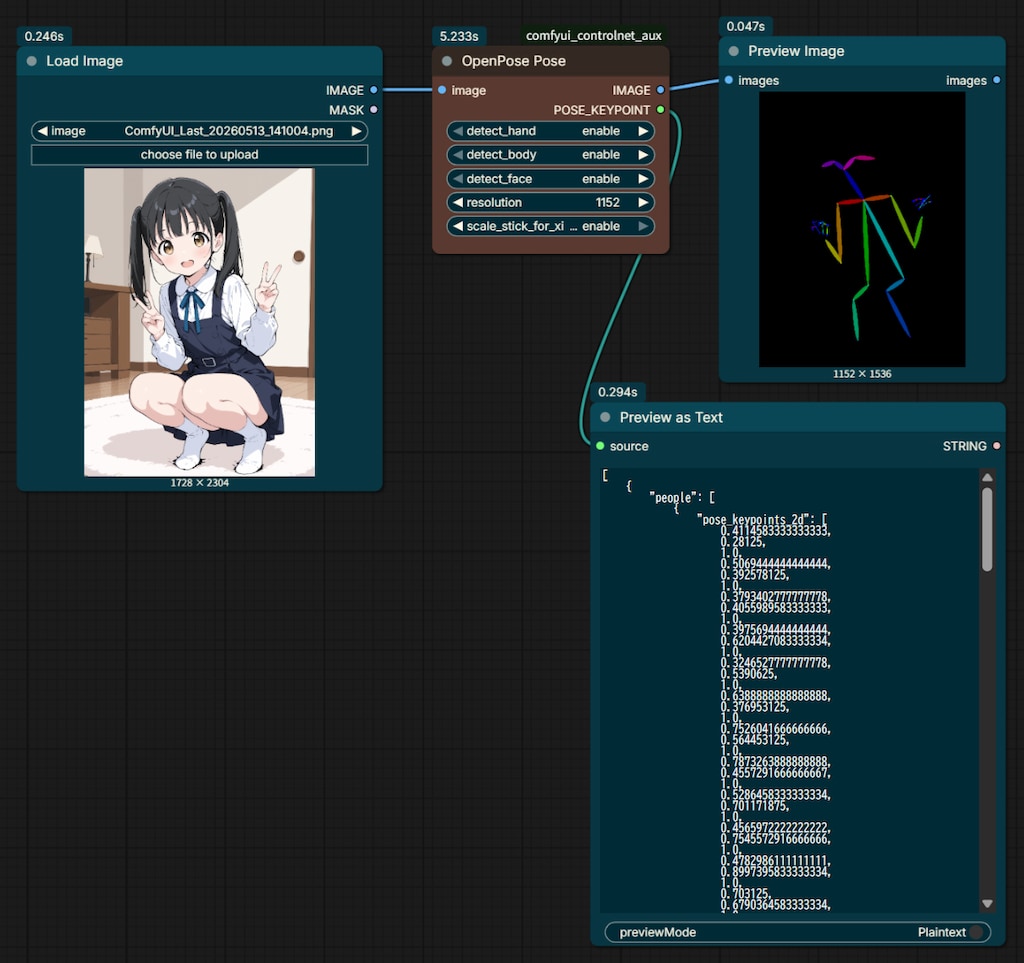Click the Load Image IMAGE output socket
The height and width of the screenshot is (963, 1024).
374,90
